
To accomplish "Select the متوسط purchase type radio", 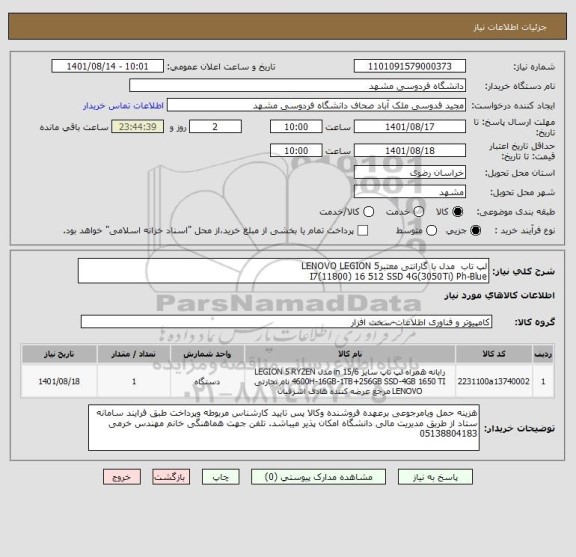I will point(431,231).
